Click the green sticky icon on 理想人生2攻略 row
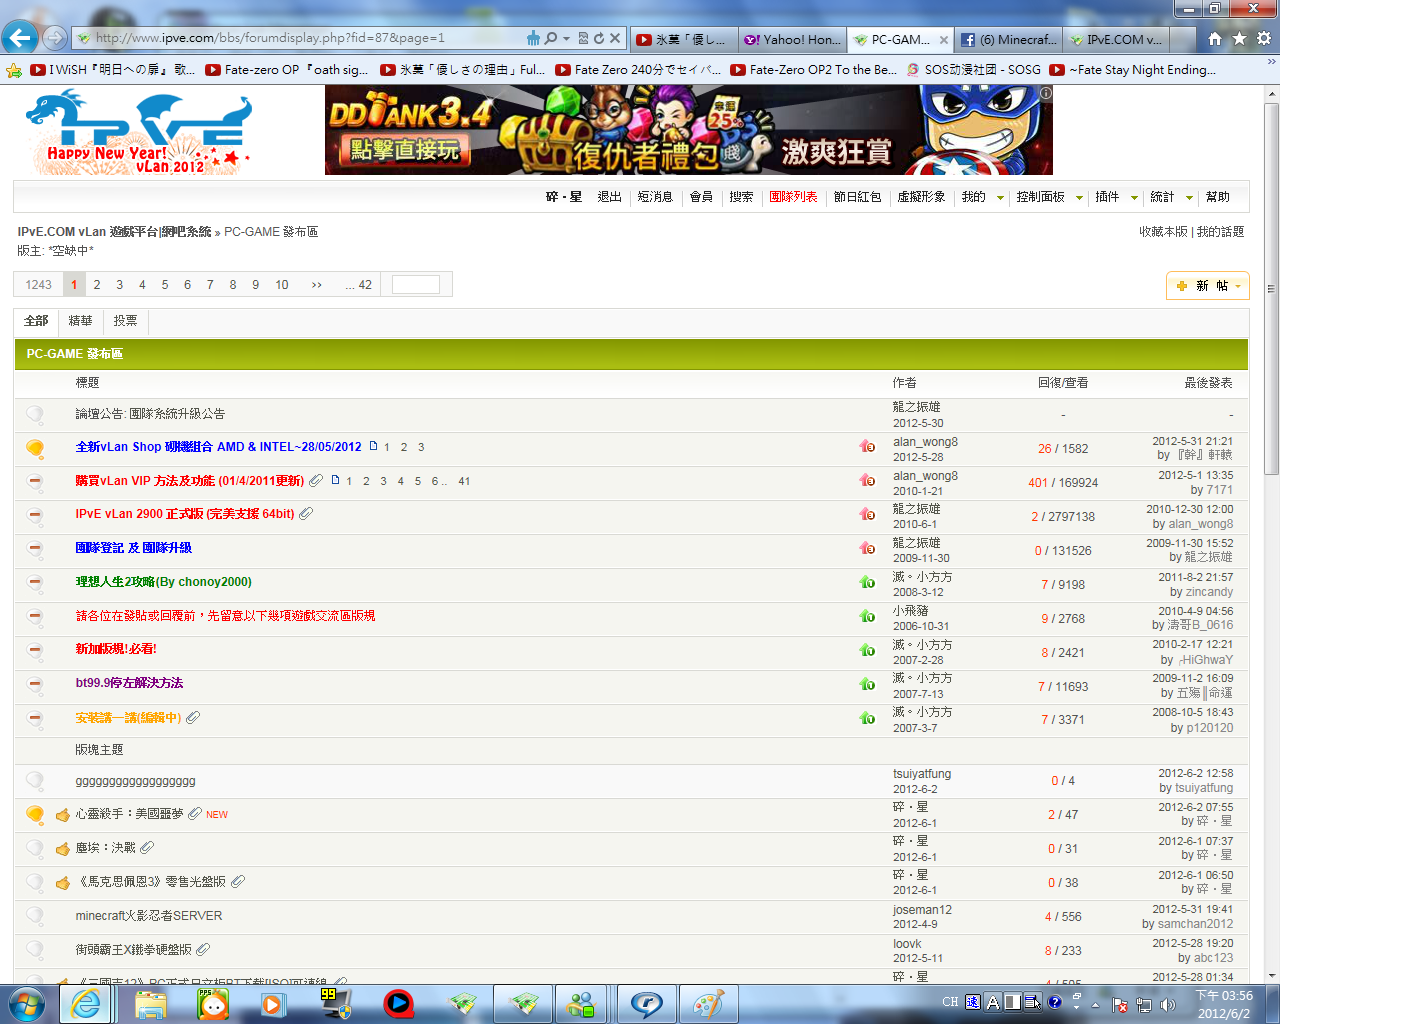Image resolution: width=1419 pixels, height=1024 pixels. pyautogui.click(x=867, y=582)
